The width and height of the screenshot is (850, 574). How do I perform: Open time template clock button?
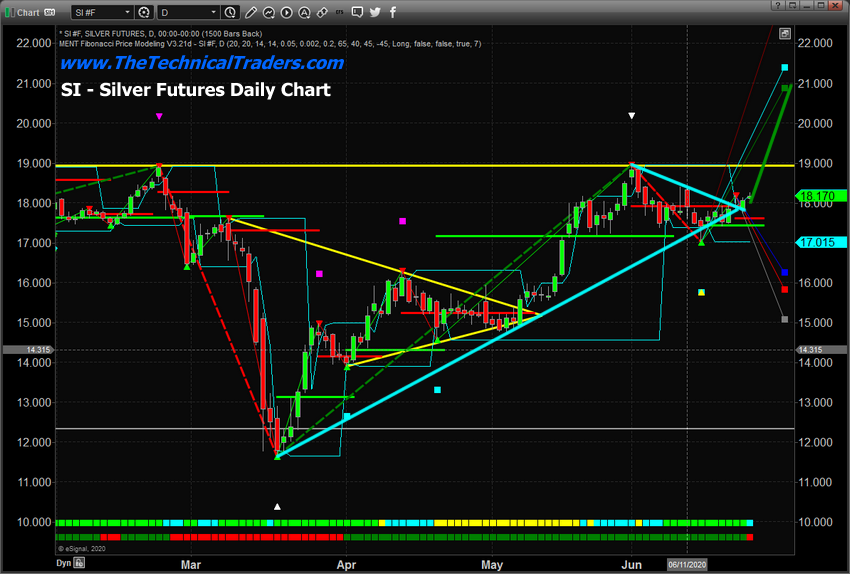230,12
